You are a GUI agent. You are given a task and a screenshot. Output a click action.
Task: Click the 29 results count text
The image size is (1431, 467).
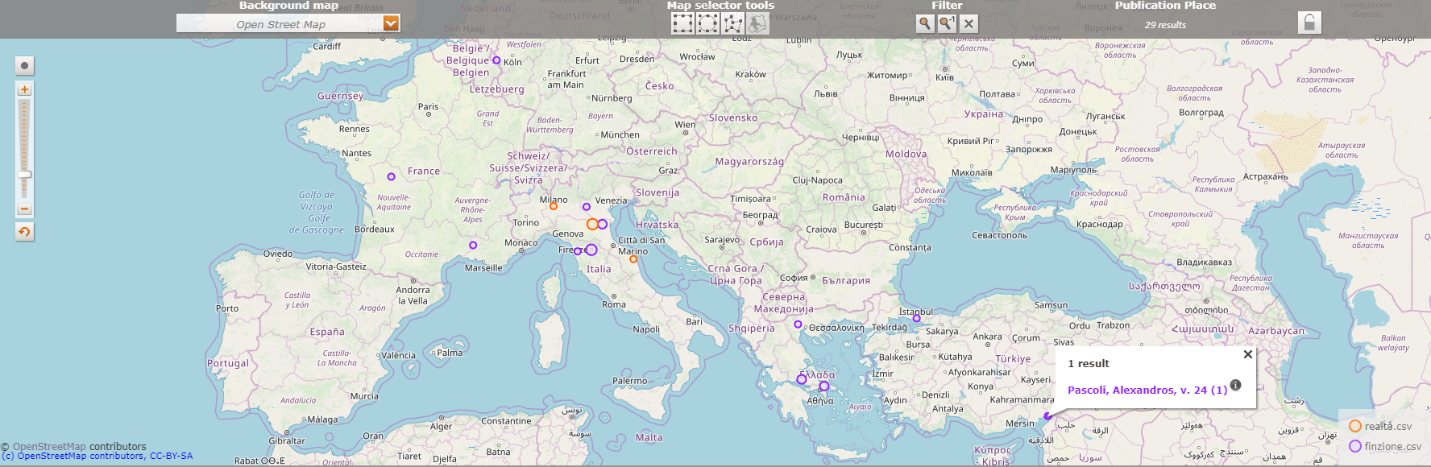pyautogui.click(x=1165, y=24)
